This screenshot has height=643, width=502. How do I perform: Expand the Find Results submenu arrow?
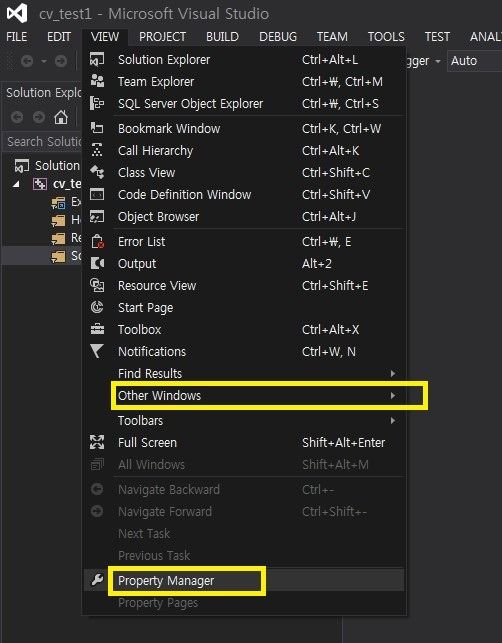tap(392, 374)
